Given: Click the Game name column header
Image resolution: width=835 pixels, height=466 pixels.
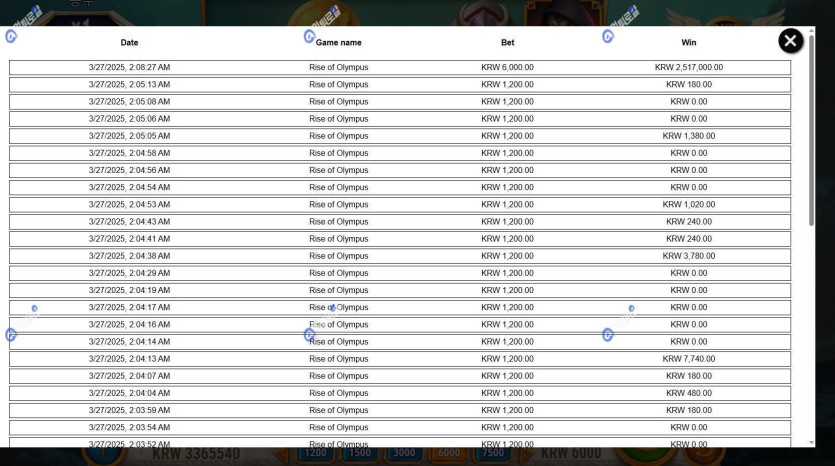Looking at the screenshot, I should click(x=338, y=43).
